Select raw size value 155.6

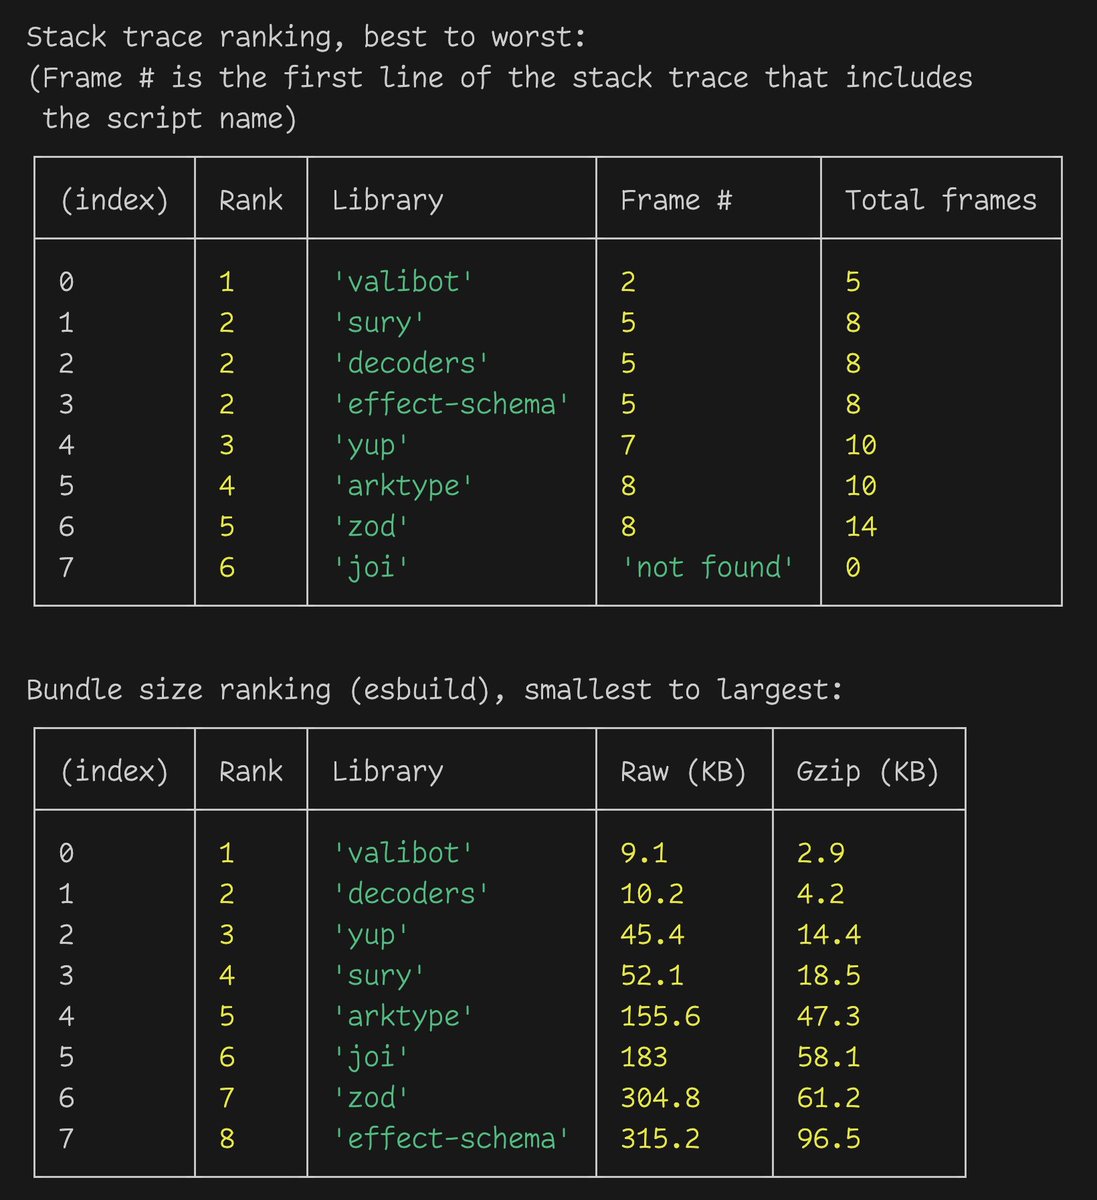(x=660, y=1017)
